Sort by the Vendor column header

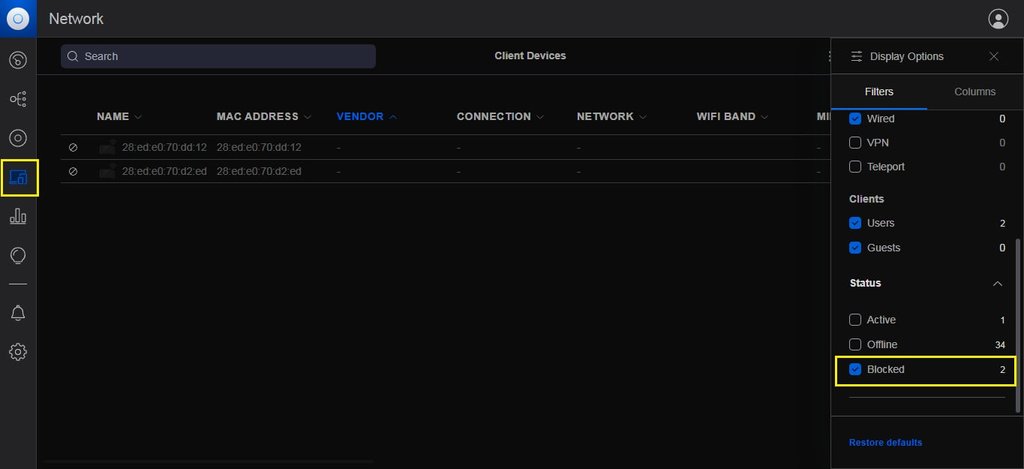click(360, 117)
